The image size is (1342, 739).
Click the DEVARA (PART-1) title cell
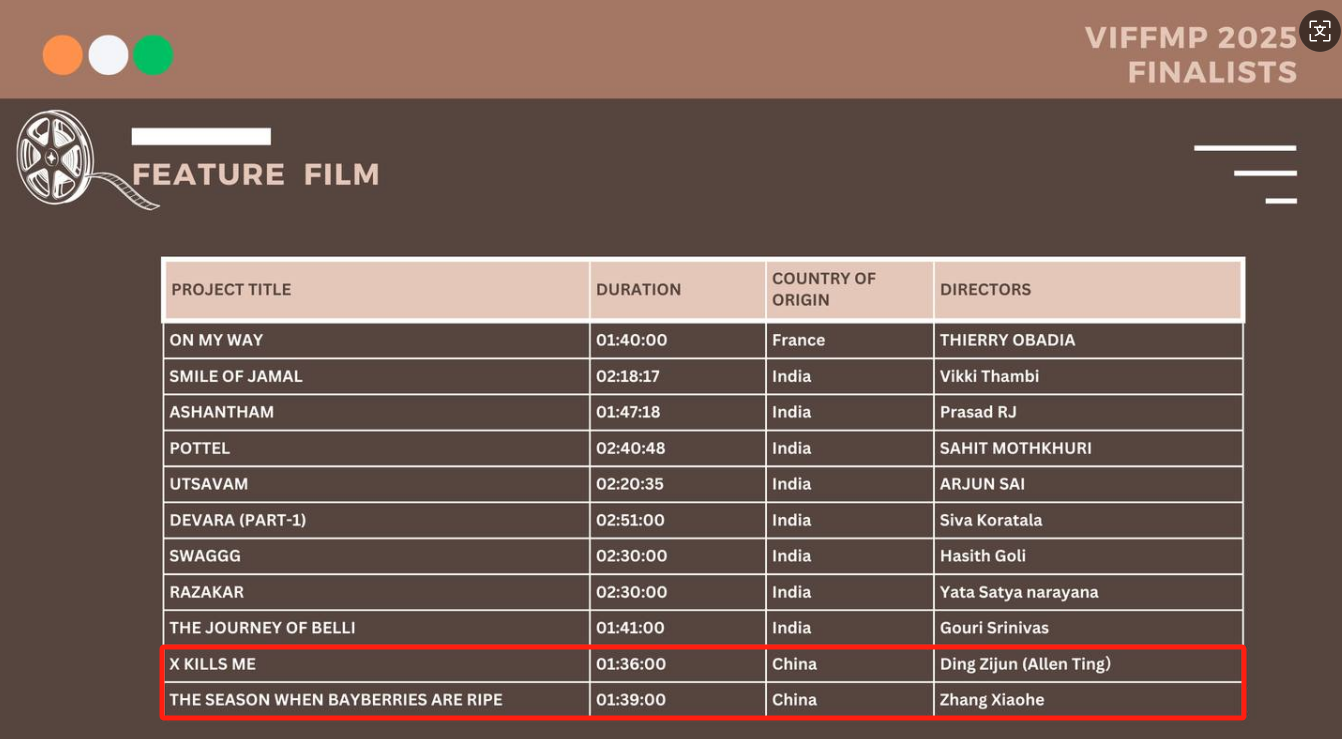coord(238,520)
